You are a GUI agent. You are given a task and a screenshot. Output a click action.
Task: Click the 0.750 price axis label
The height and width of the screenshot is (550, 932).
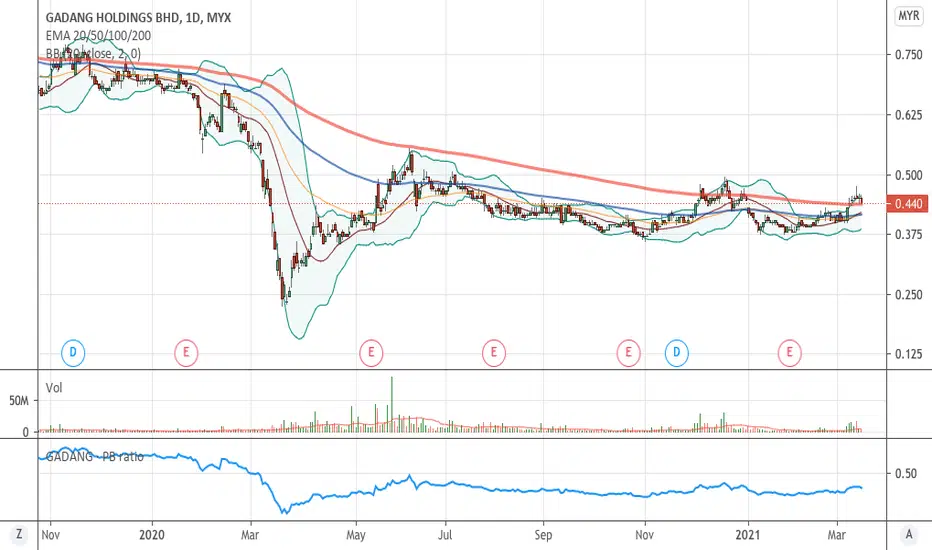tap(908, 55)
